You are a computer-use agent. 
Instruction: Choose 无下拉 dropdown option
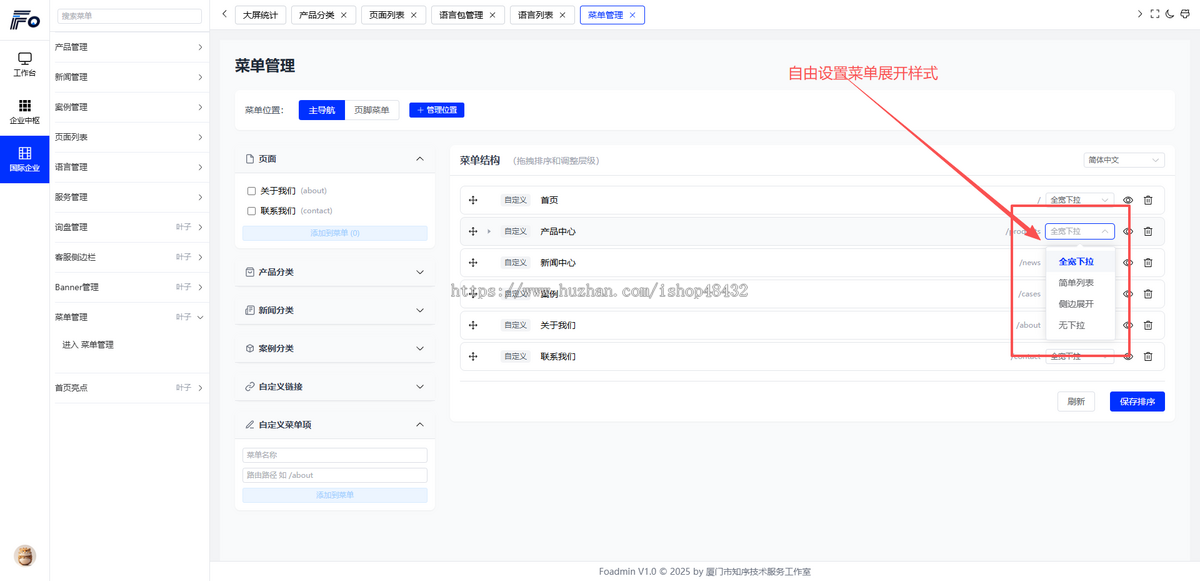[1080, 325]
